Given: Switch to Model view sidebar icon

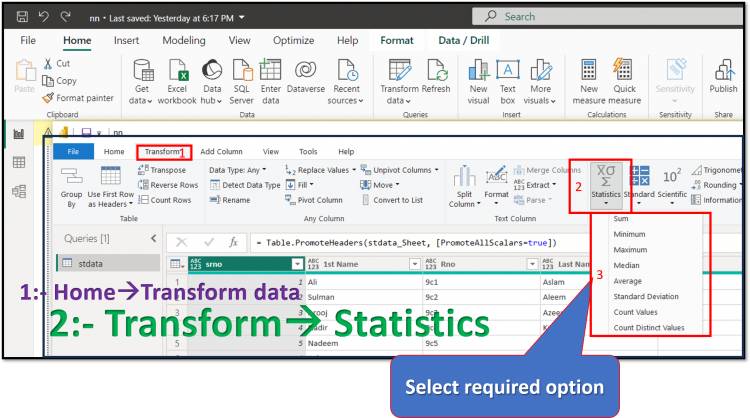Looking at the screenshot, I should tap(19, 191).
